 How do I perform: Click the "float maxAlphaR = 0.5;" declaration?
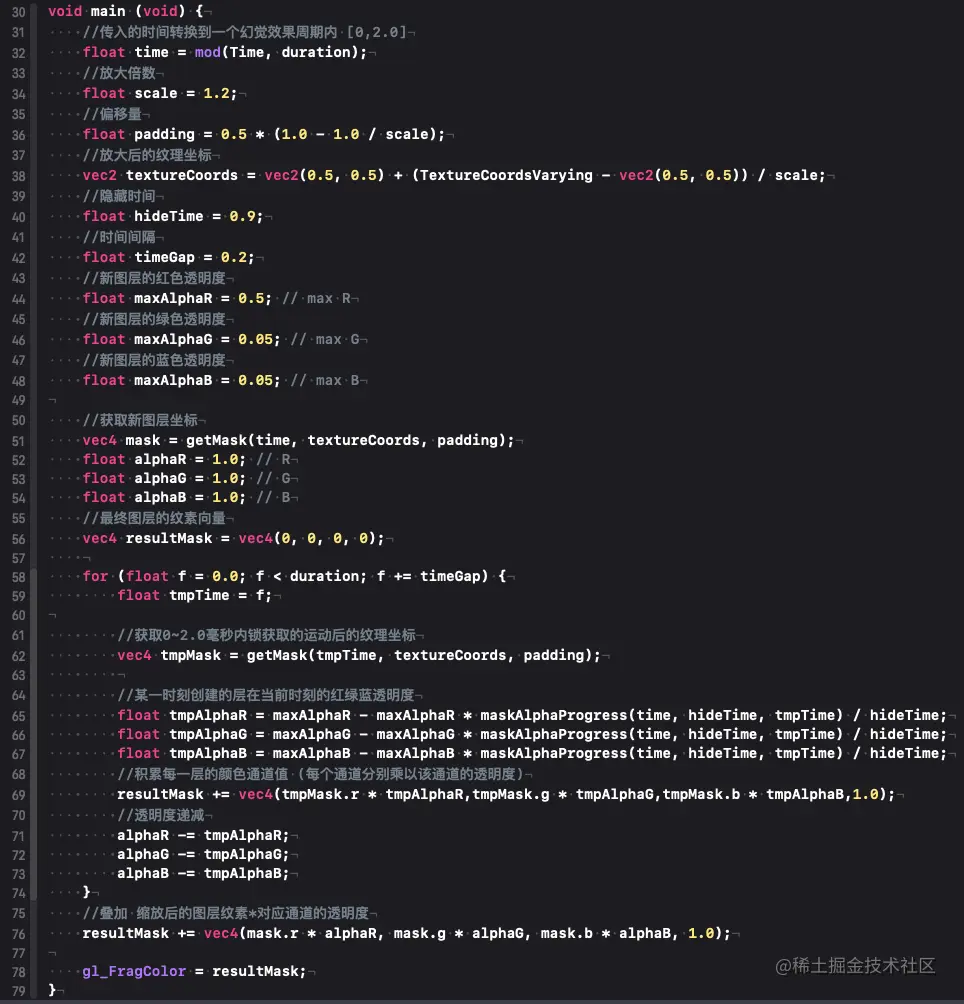[177, 298]
